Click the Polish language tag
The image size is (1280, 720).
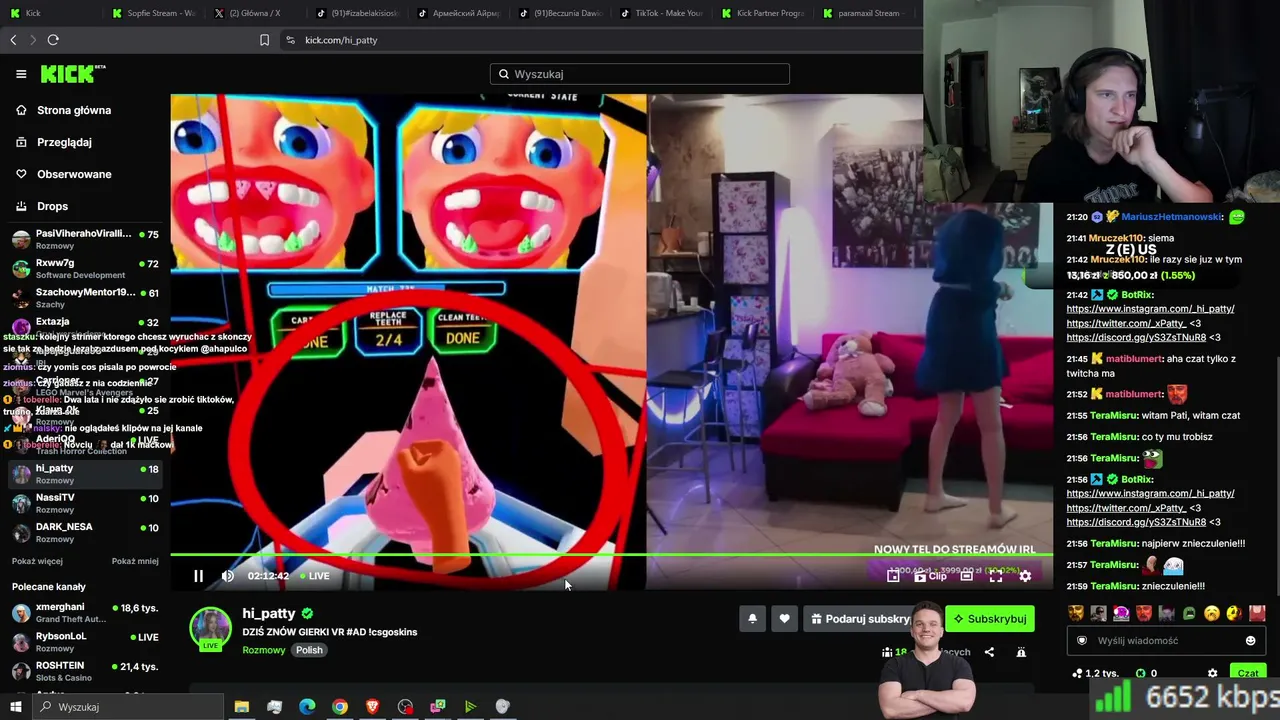pos(309,650)
